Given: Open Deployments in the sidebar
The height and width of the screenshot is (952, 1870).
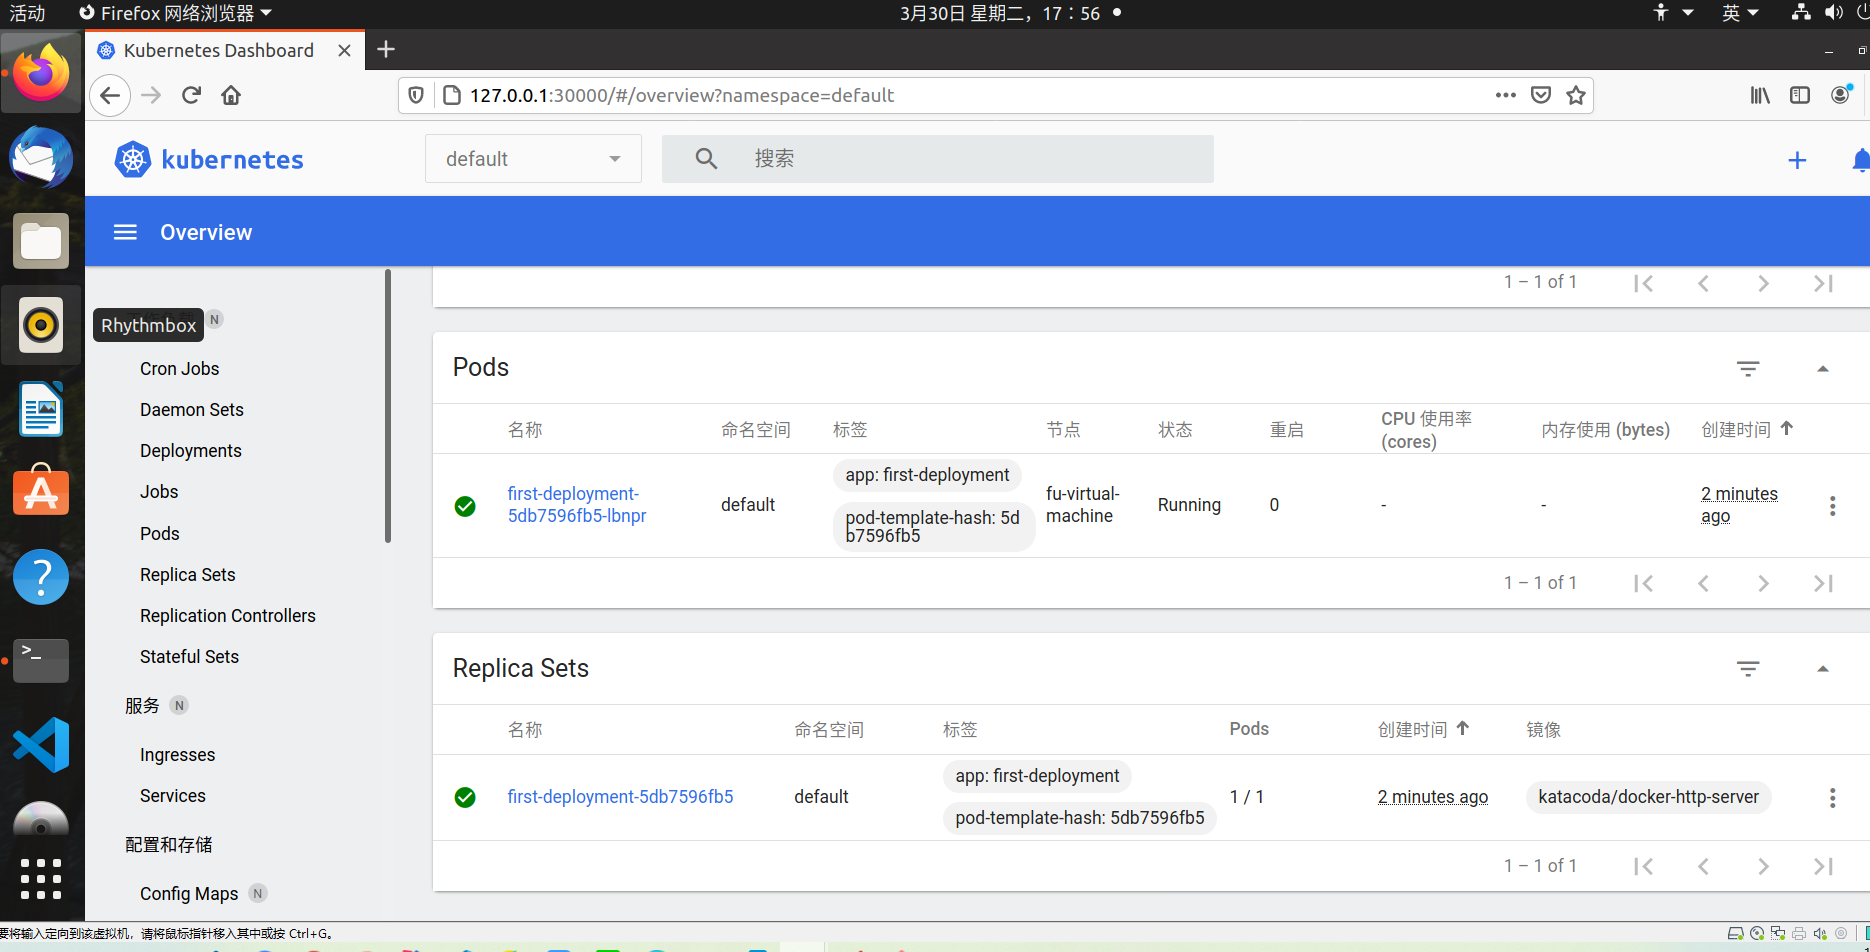Looking at the screenshot, I should [x=190, y=451].
